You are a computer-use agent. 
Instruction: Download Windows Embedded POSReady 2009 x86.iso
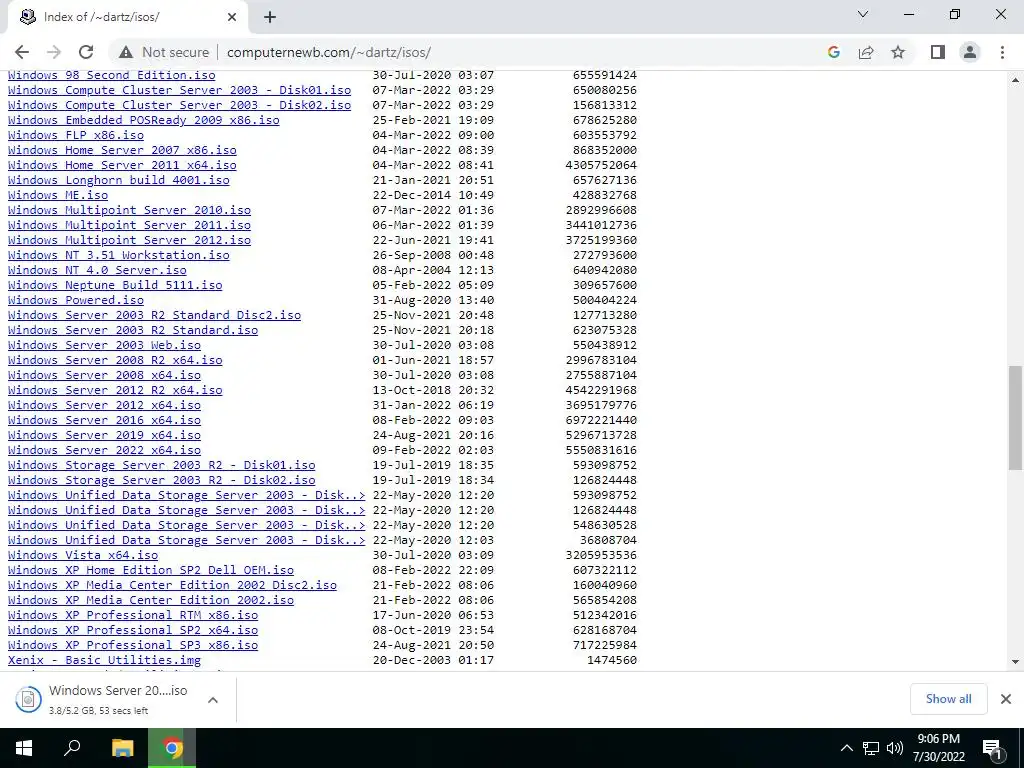tap(144, 120)
